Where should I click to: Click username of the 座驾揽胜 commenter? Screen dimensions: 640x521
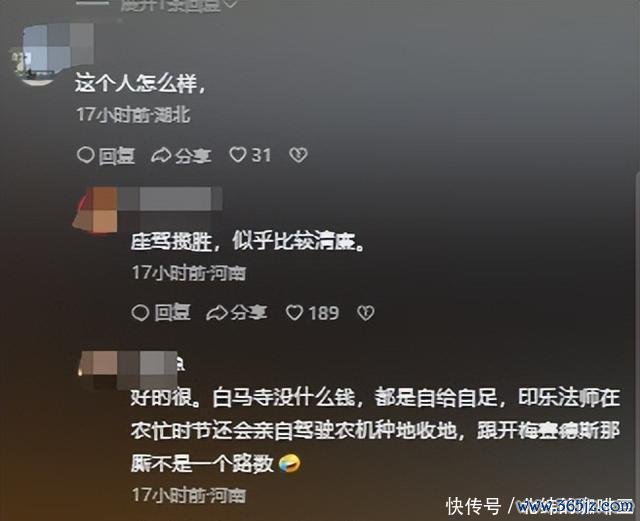point(171,199)
